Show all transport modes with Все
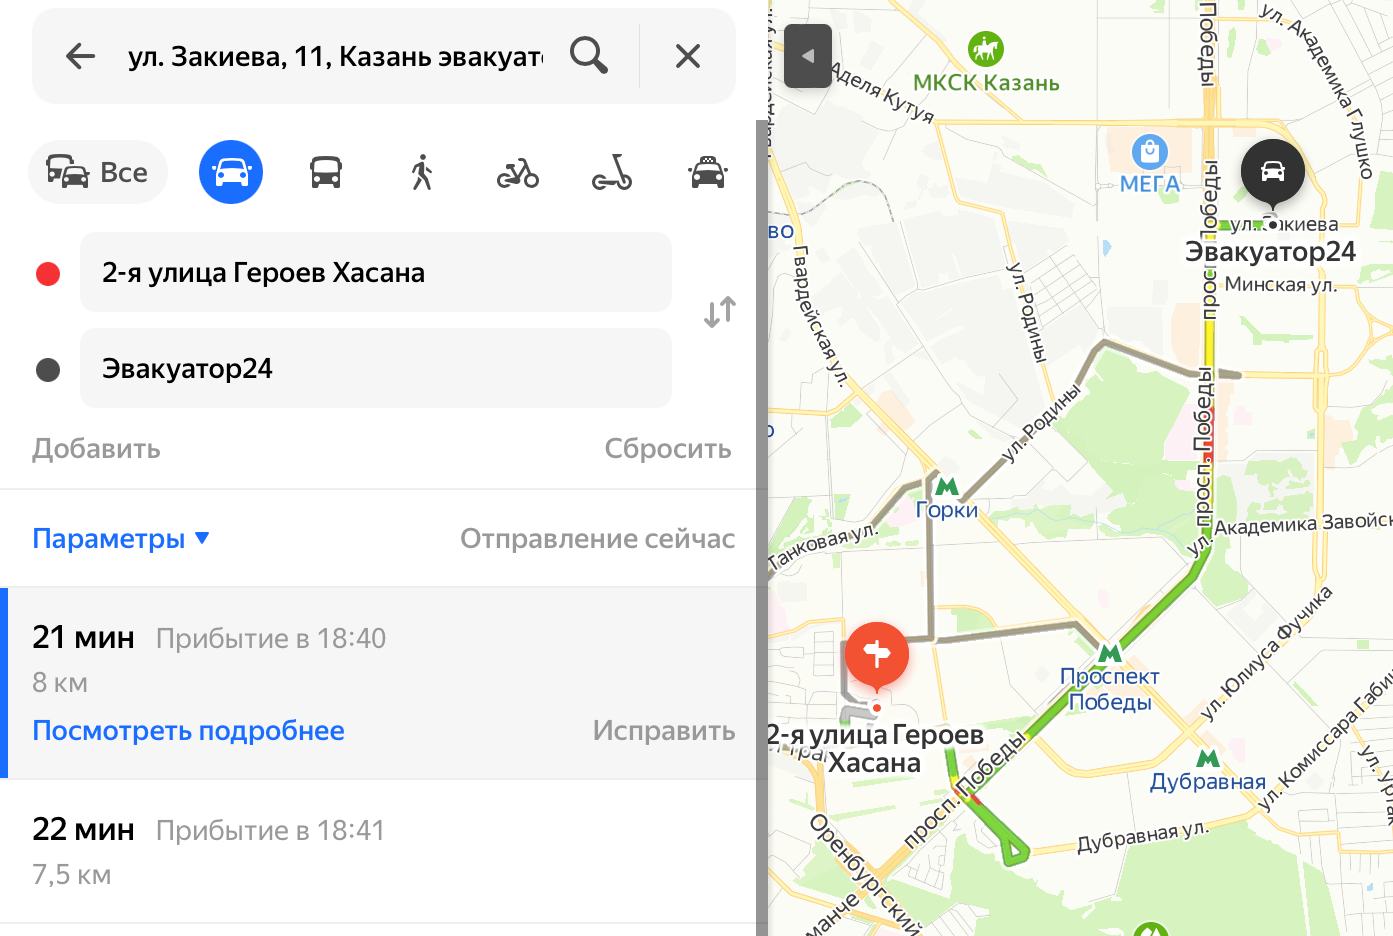Screen dimensions: 1393x936 click(x=98, y=172)
